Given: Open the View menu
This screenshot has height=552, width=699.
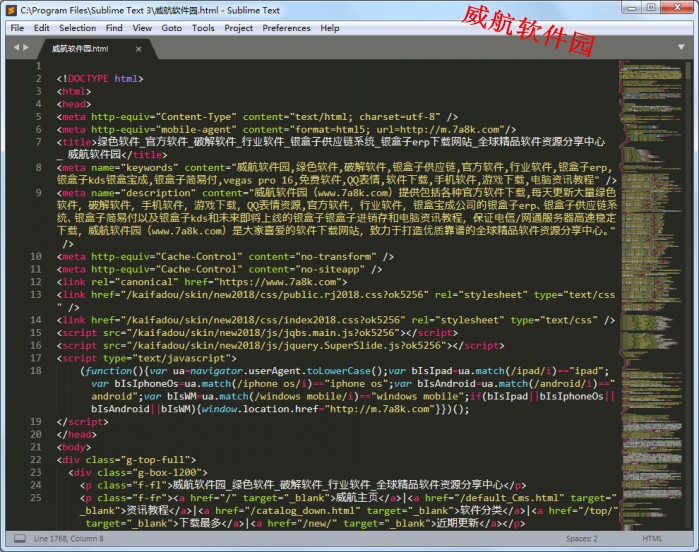Looking at the screenshot, I should 142,28.
